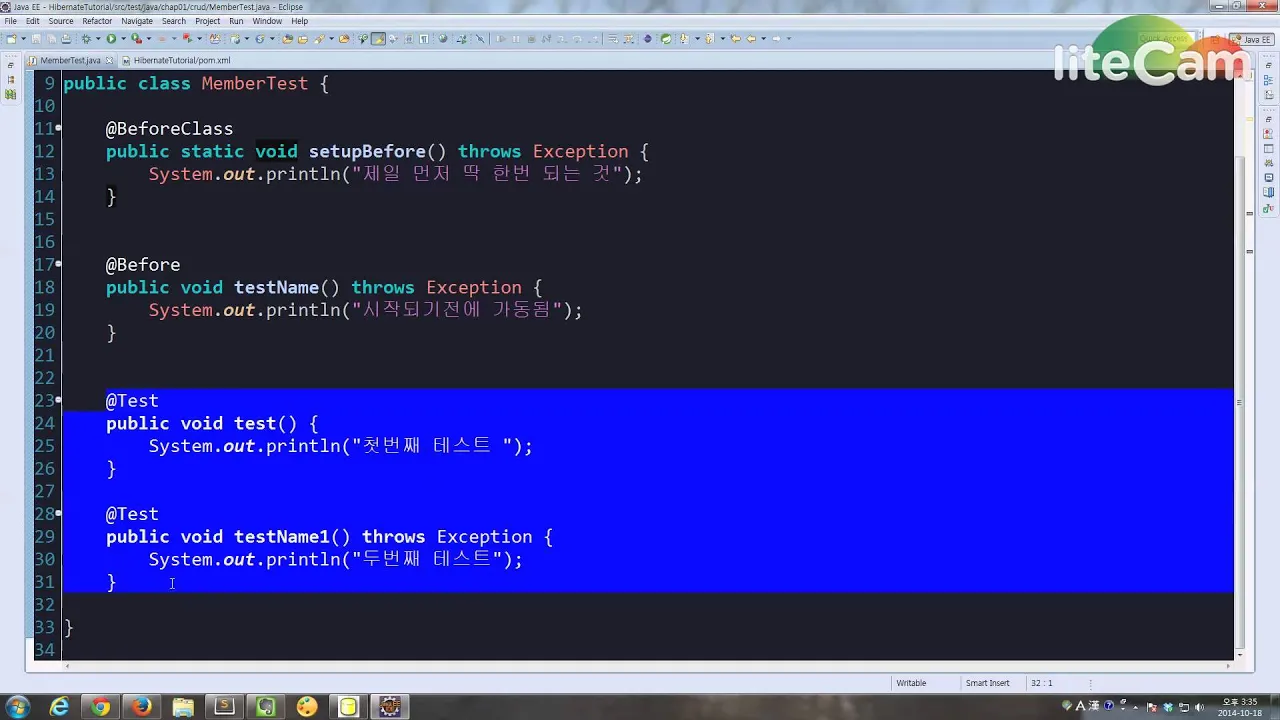Image resolution: width=1280 pixels, height=720 pixels.
Task: Click the topmost icon in right-hand view stack
Action: click(x=1269, y=65)
